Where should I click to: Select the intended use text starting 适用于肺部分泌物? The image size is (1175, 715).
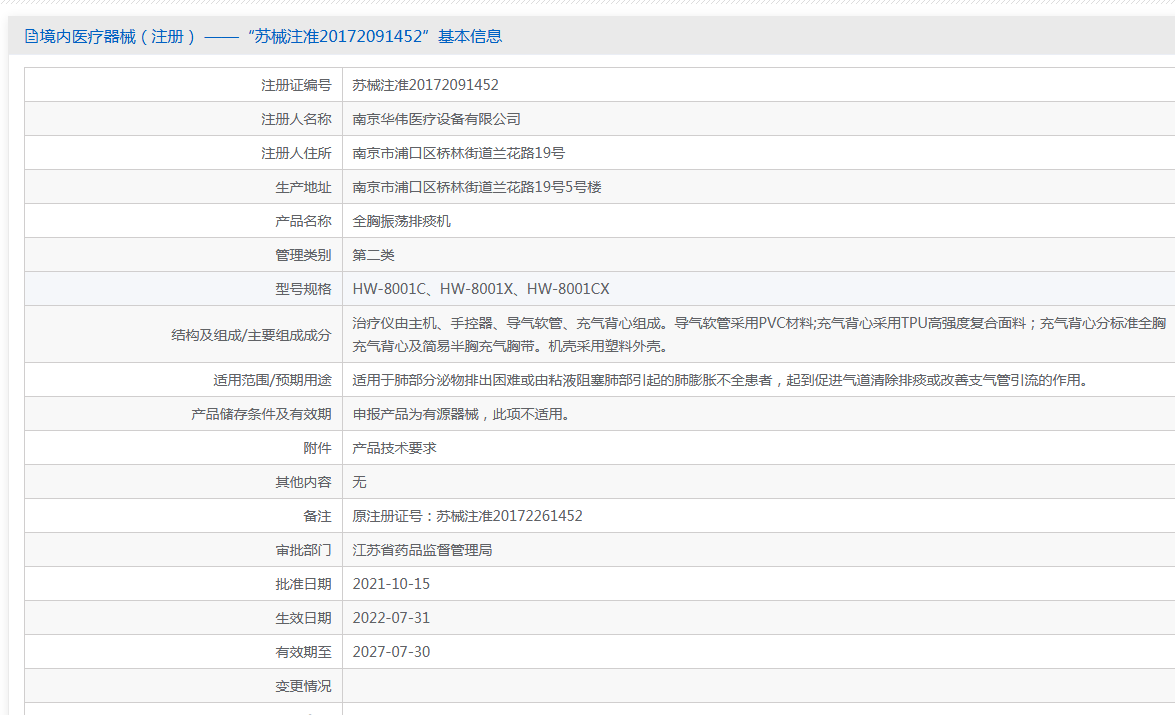pyautogui.click(x=719, y=381)
